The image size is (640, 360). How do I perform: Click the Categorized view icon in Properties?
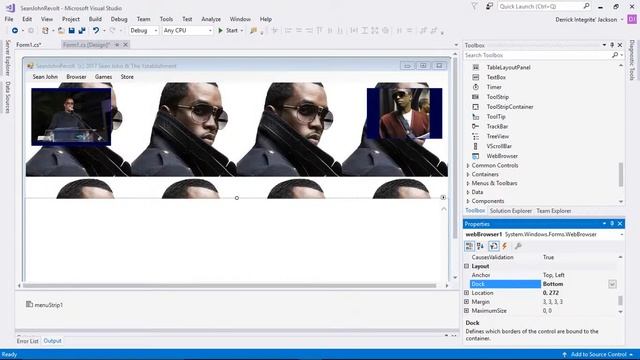click(469, 246)
